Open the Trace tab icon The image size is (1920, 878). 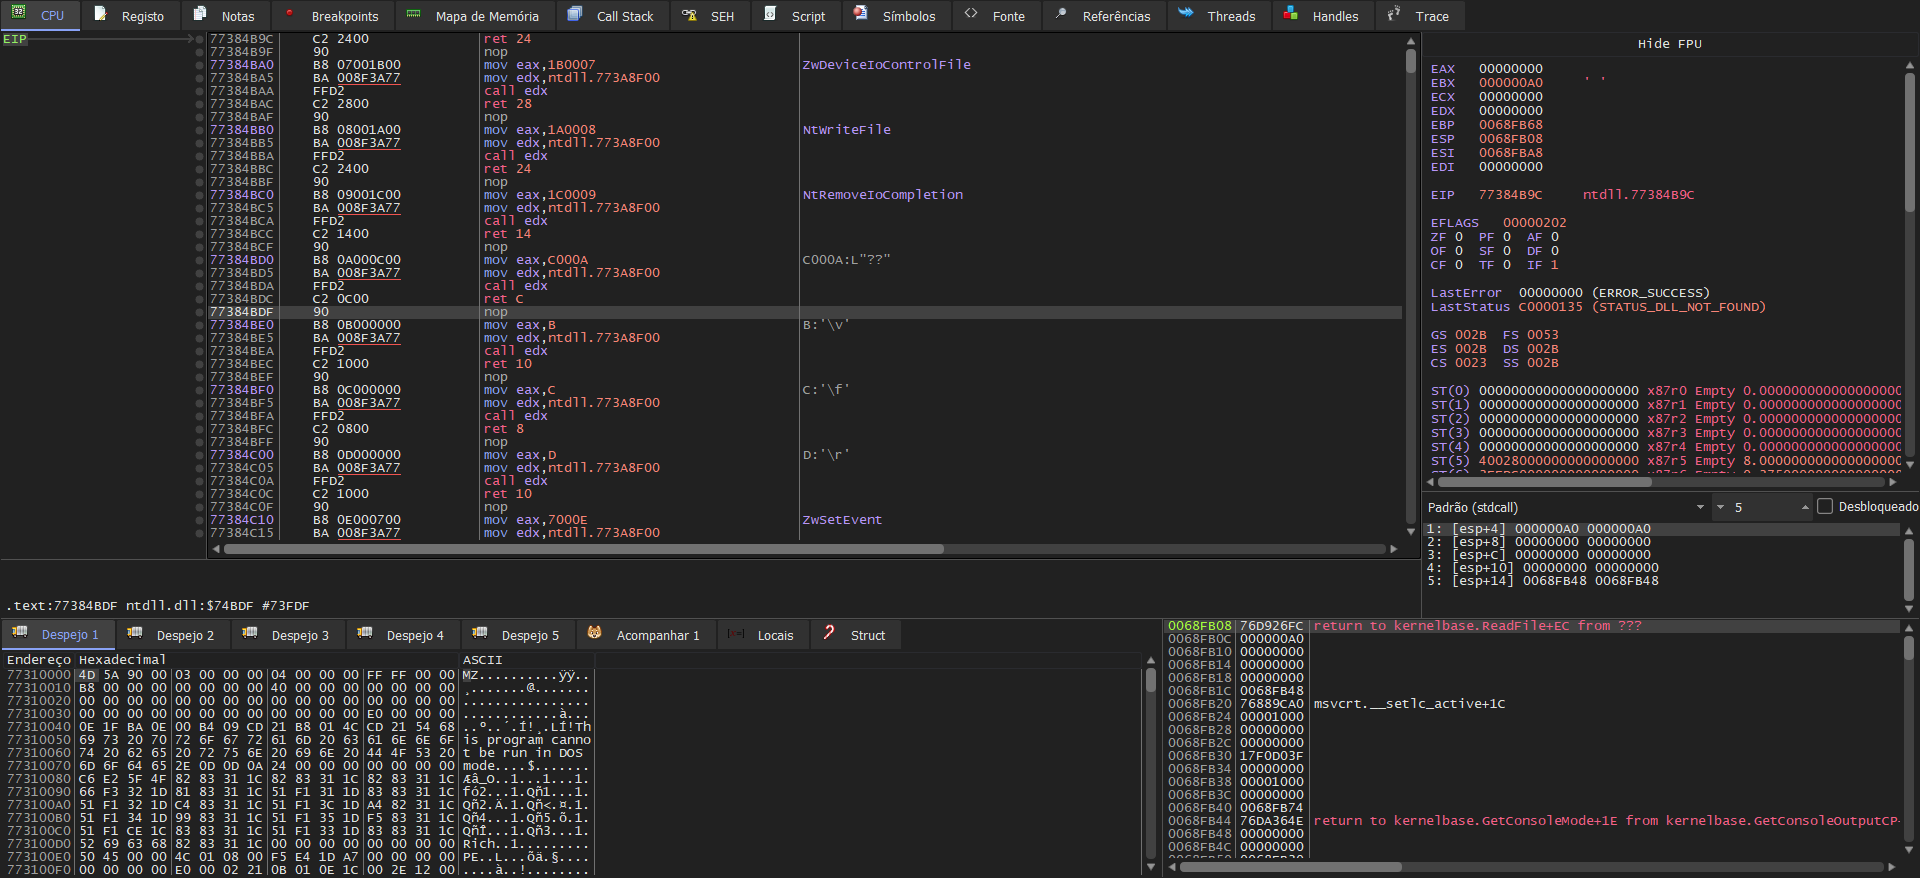pyautogui.click(x=1394, y=14)
